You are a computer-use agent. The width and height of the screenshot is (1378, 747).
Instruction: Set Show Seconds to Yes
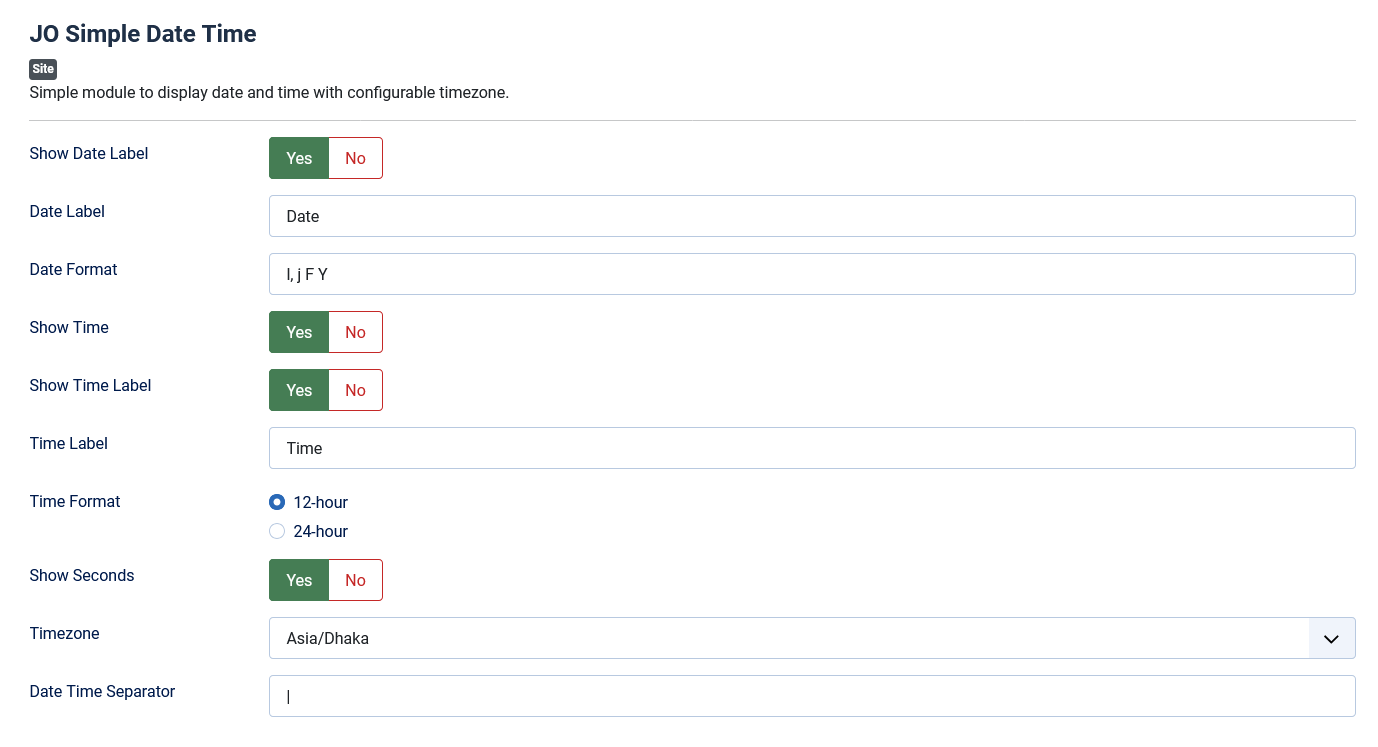(299, 580)
